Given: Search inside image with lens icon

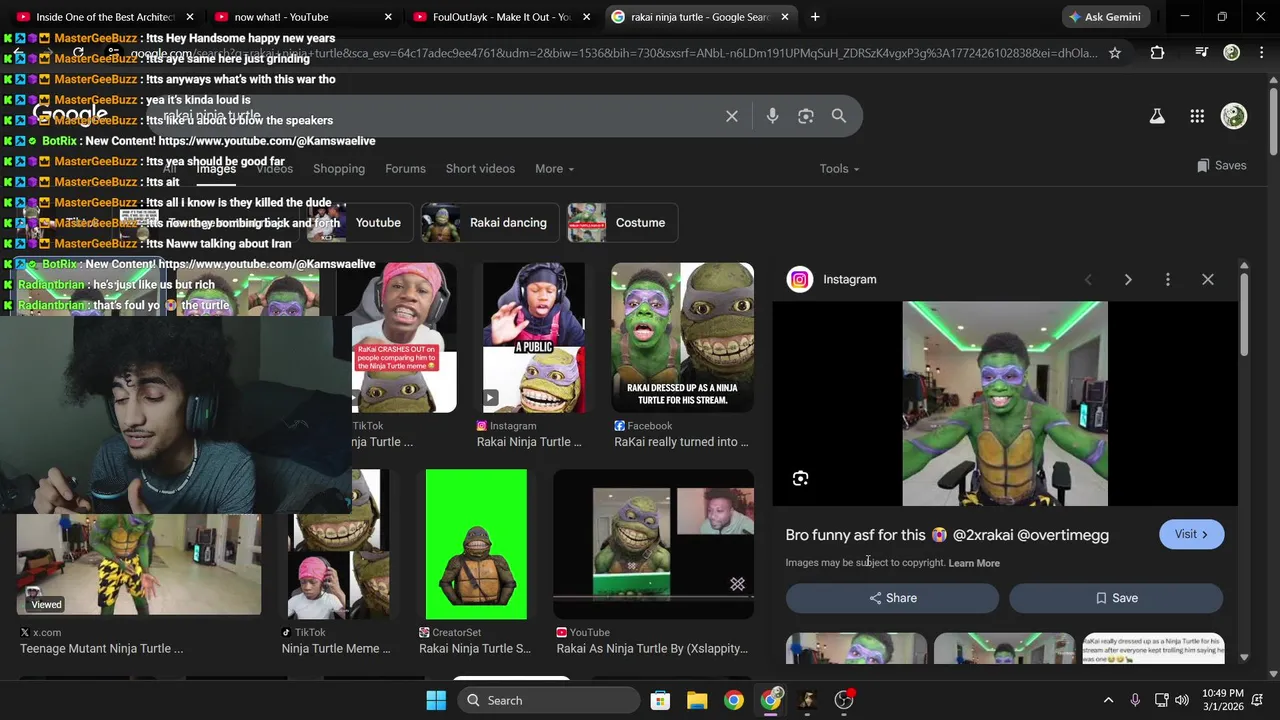Looking at the screenshot, I should point(800,479).
